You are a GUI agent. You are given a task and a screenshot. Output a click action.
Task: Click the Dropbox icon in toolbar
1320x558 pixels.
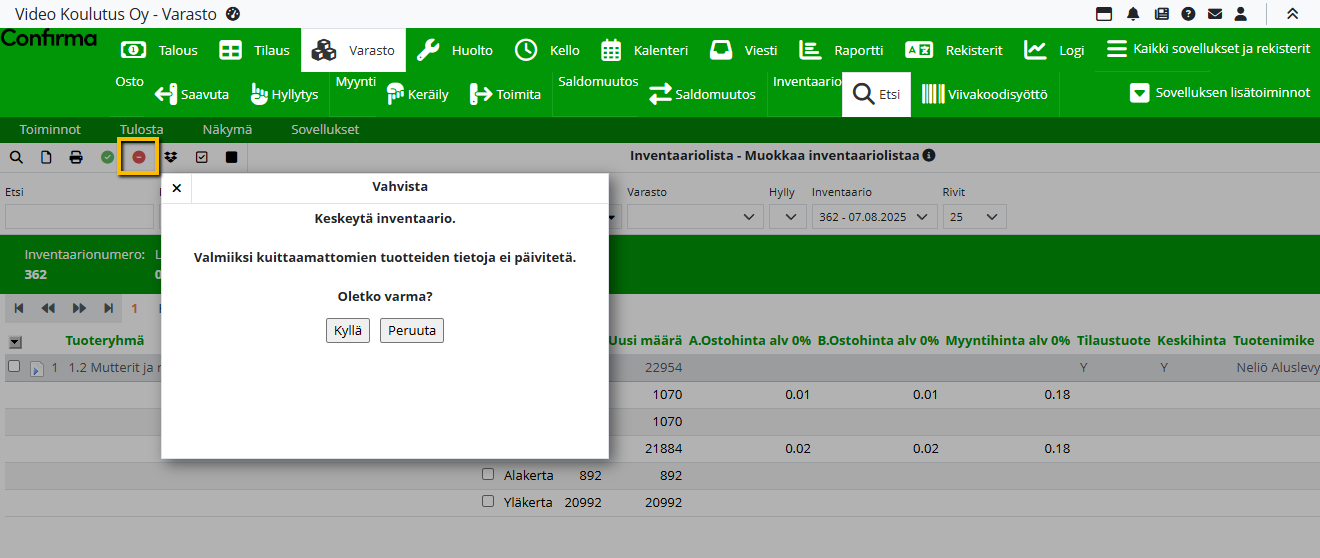[170, 157]
